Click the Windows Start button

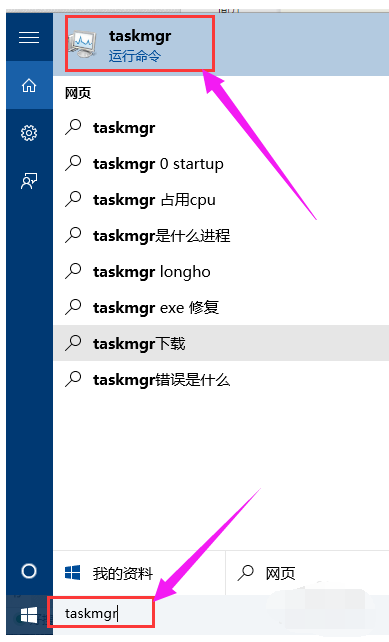29,615
